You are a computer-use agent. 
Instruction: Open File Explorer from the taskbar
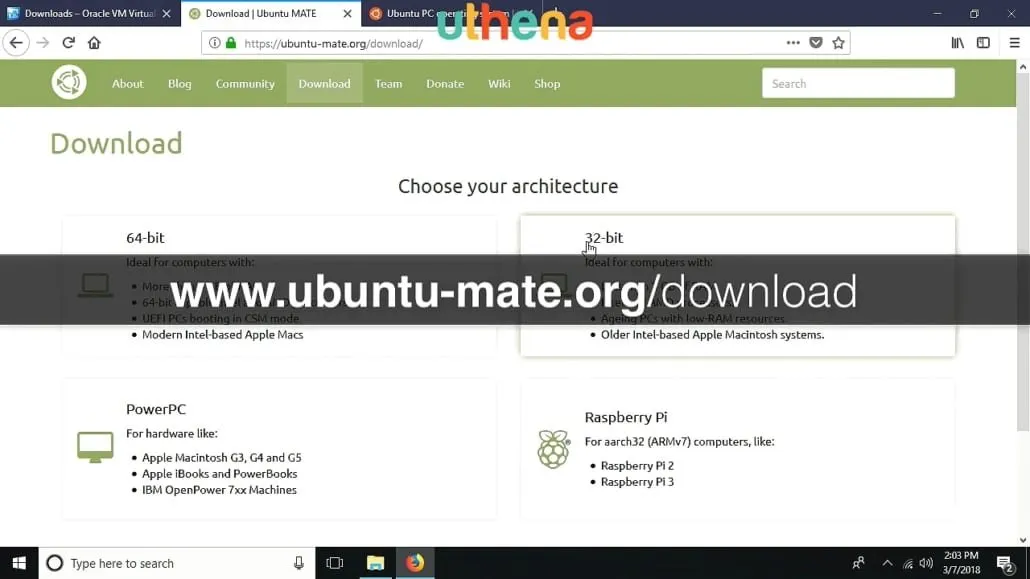(x=375, y=563)
